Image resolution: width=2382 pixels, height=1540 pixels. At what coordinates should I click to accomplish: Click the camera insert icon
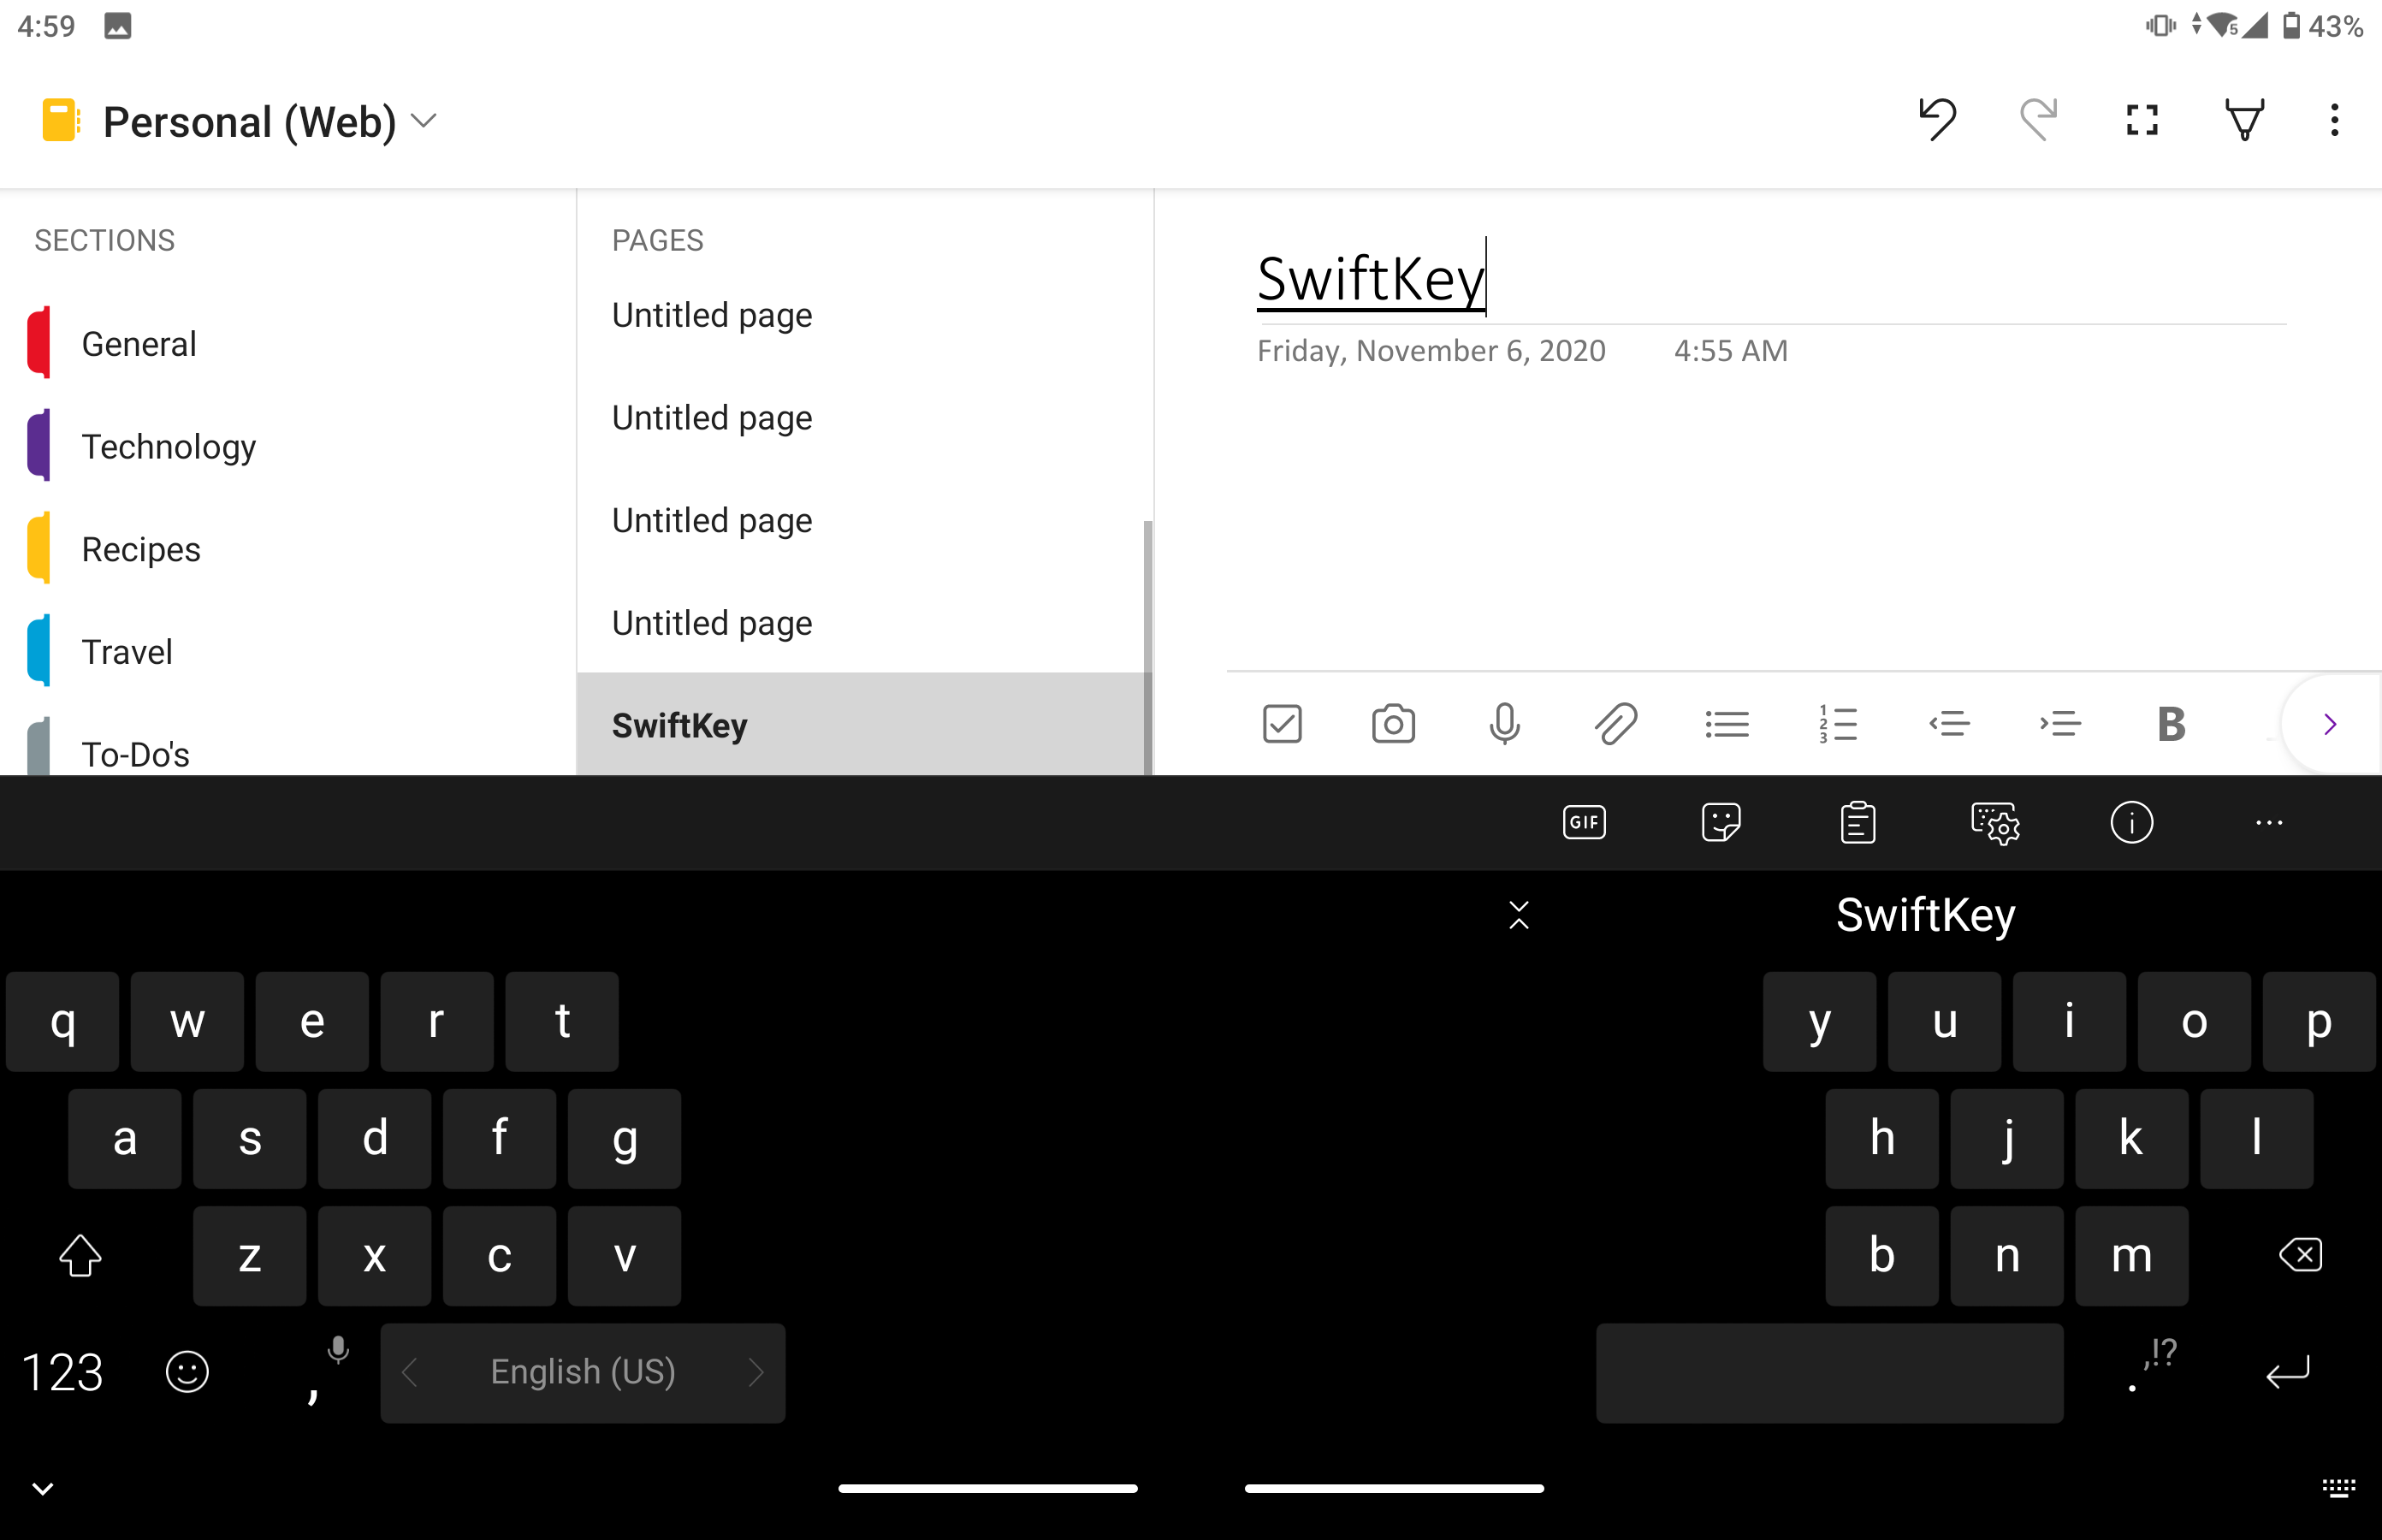(x=1392, y=724)
